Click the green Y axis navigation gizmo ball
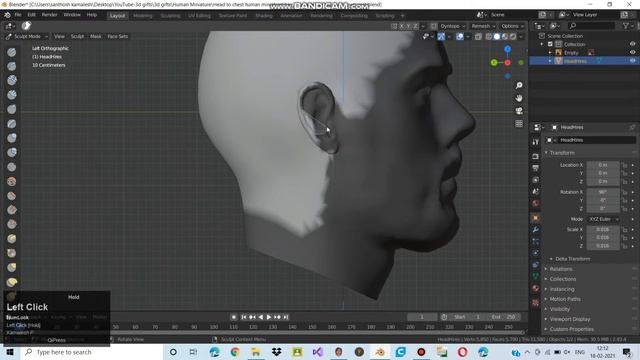640x360 pixels. pos(494,62)
